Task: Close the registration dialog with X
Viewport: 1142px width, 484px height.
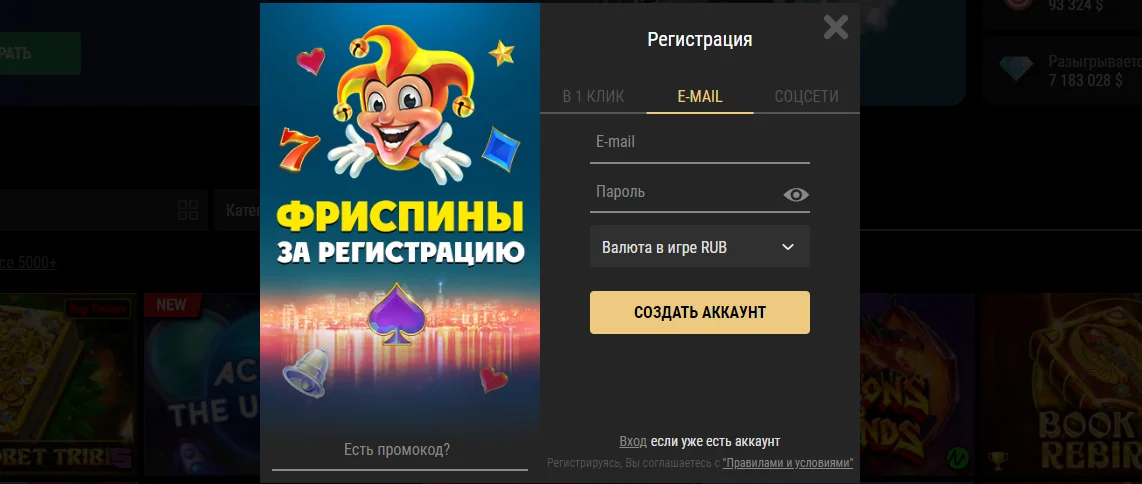Action: pos(835,27)
